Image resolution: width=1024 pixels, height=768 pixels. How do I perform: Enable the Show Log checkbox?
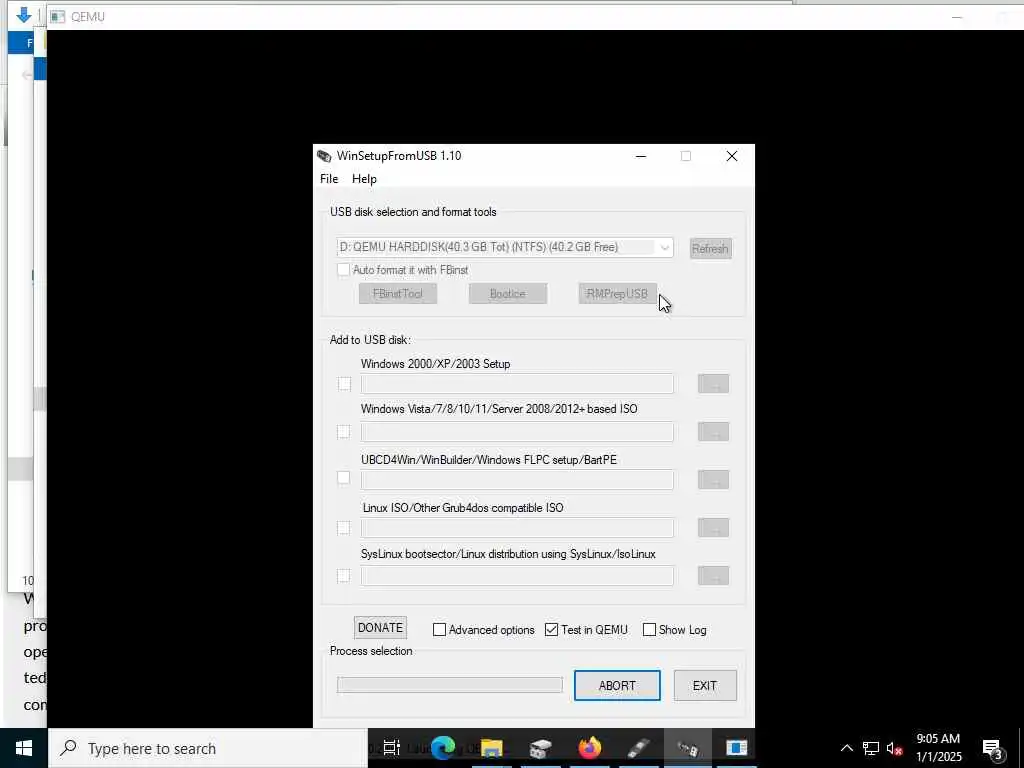coord(649,630)
